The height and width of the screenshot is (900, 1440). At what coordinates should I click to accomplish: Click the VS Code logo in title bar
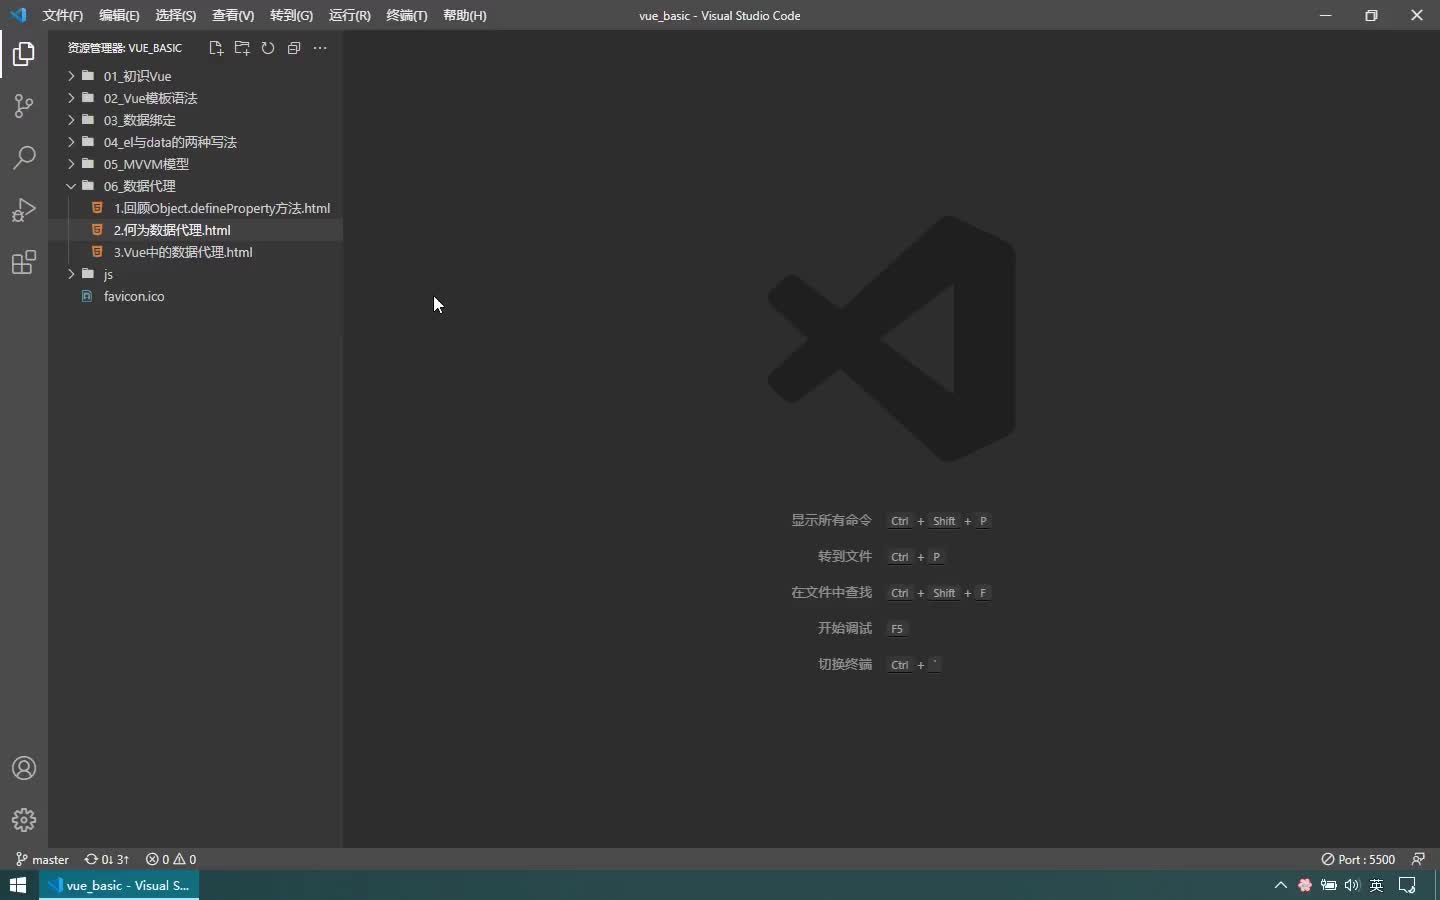pyautogui.click(x=18, y=15)
